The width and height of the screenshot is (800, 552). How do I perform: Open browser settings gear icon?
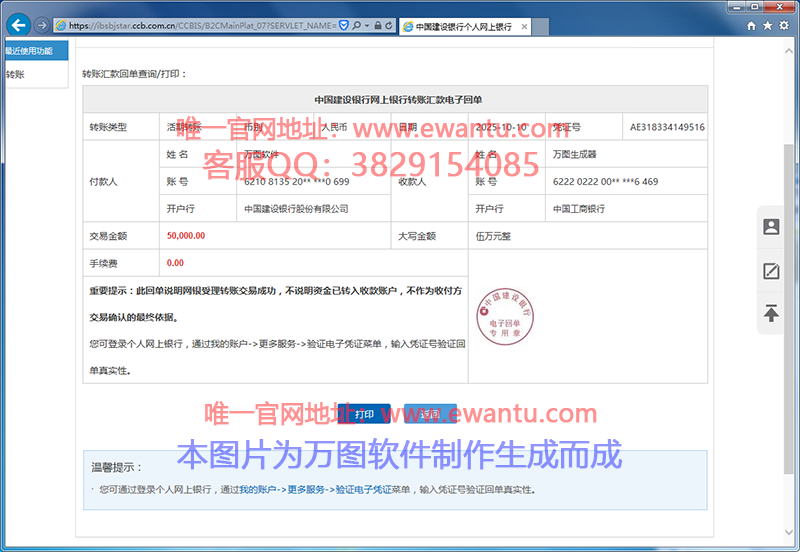pyautogui.click(x=784, y=26)
